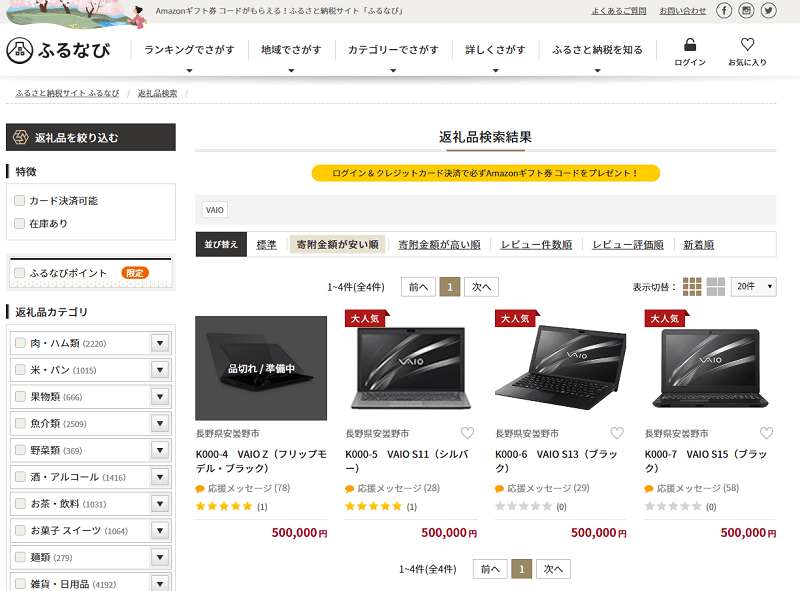
Task: Open the Instagram social icon
Action: click(746, 10)
